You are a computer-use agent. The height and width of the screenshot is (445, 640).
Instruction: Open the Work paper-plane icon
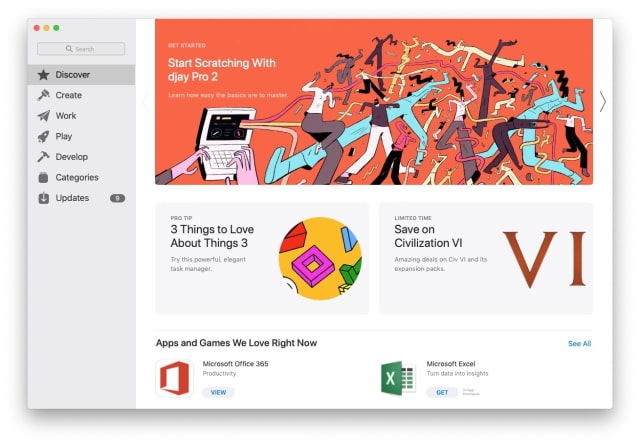[43, 116]
